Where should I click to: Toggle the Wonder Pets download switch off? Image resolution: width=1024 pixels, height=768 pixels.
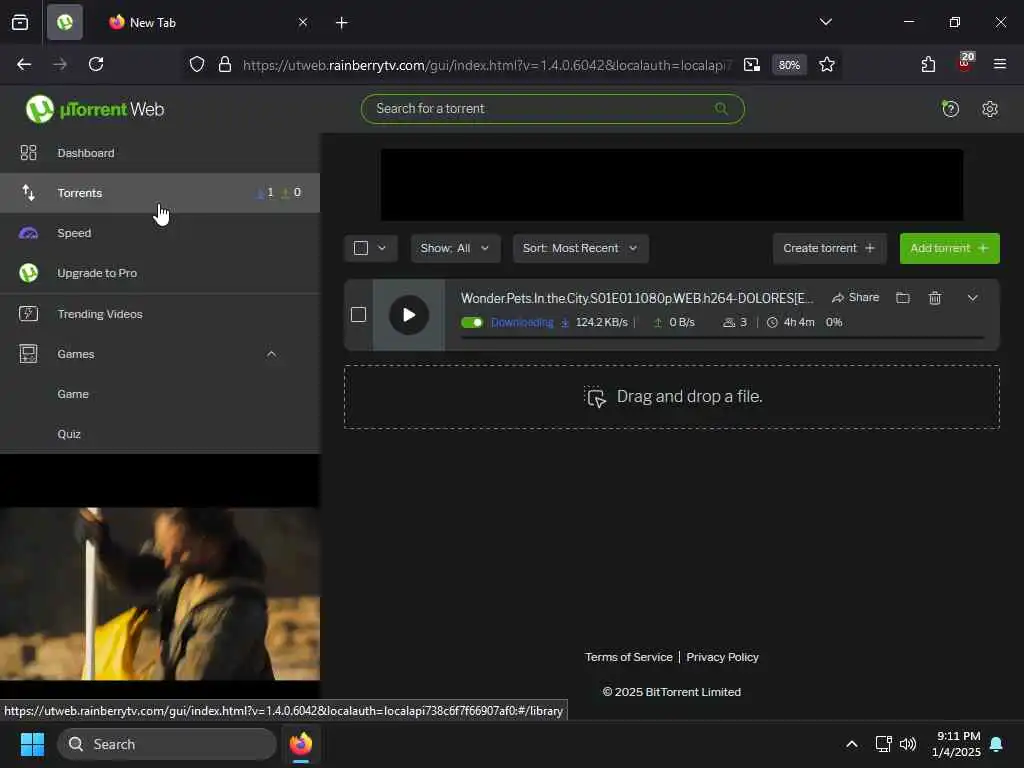tap(472, 323)
